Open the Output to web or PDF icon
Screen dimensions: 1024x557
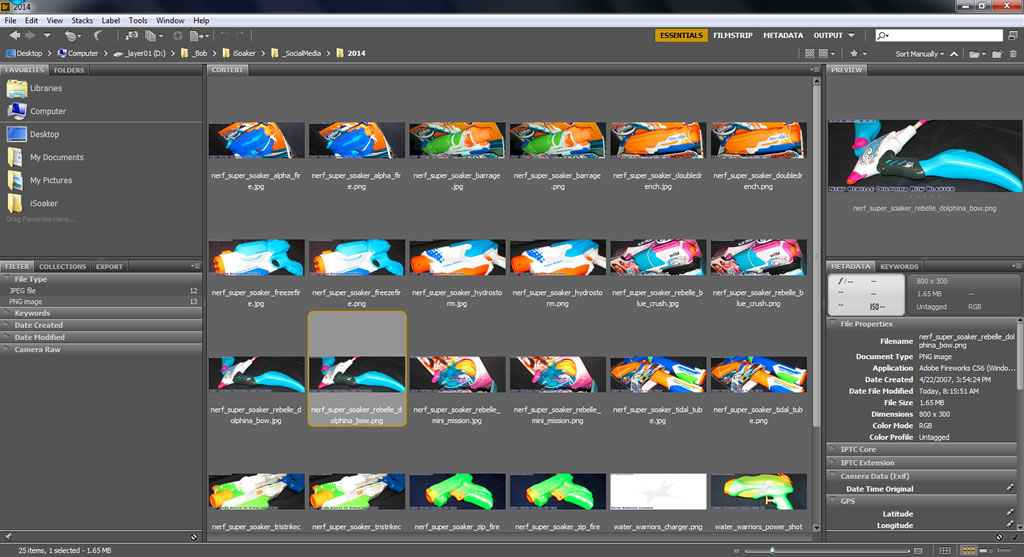[x=200, y=36]
